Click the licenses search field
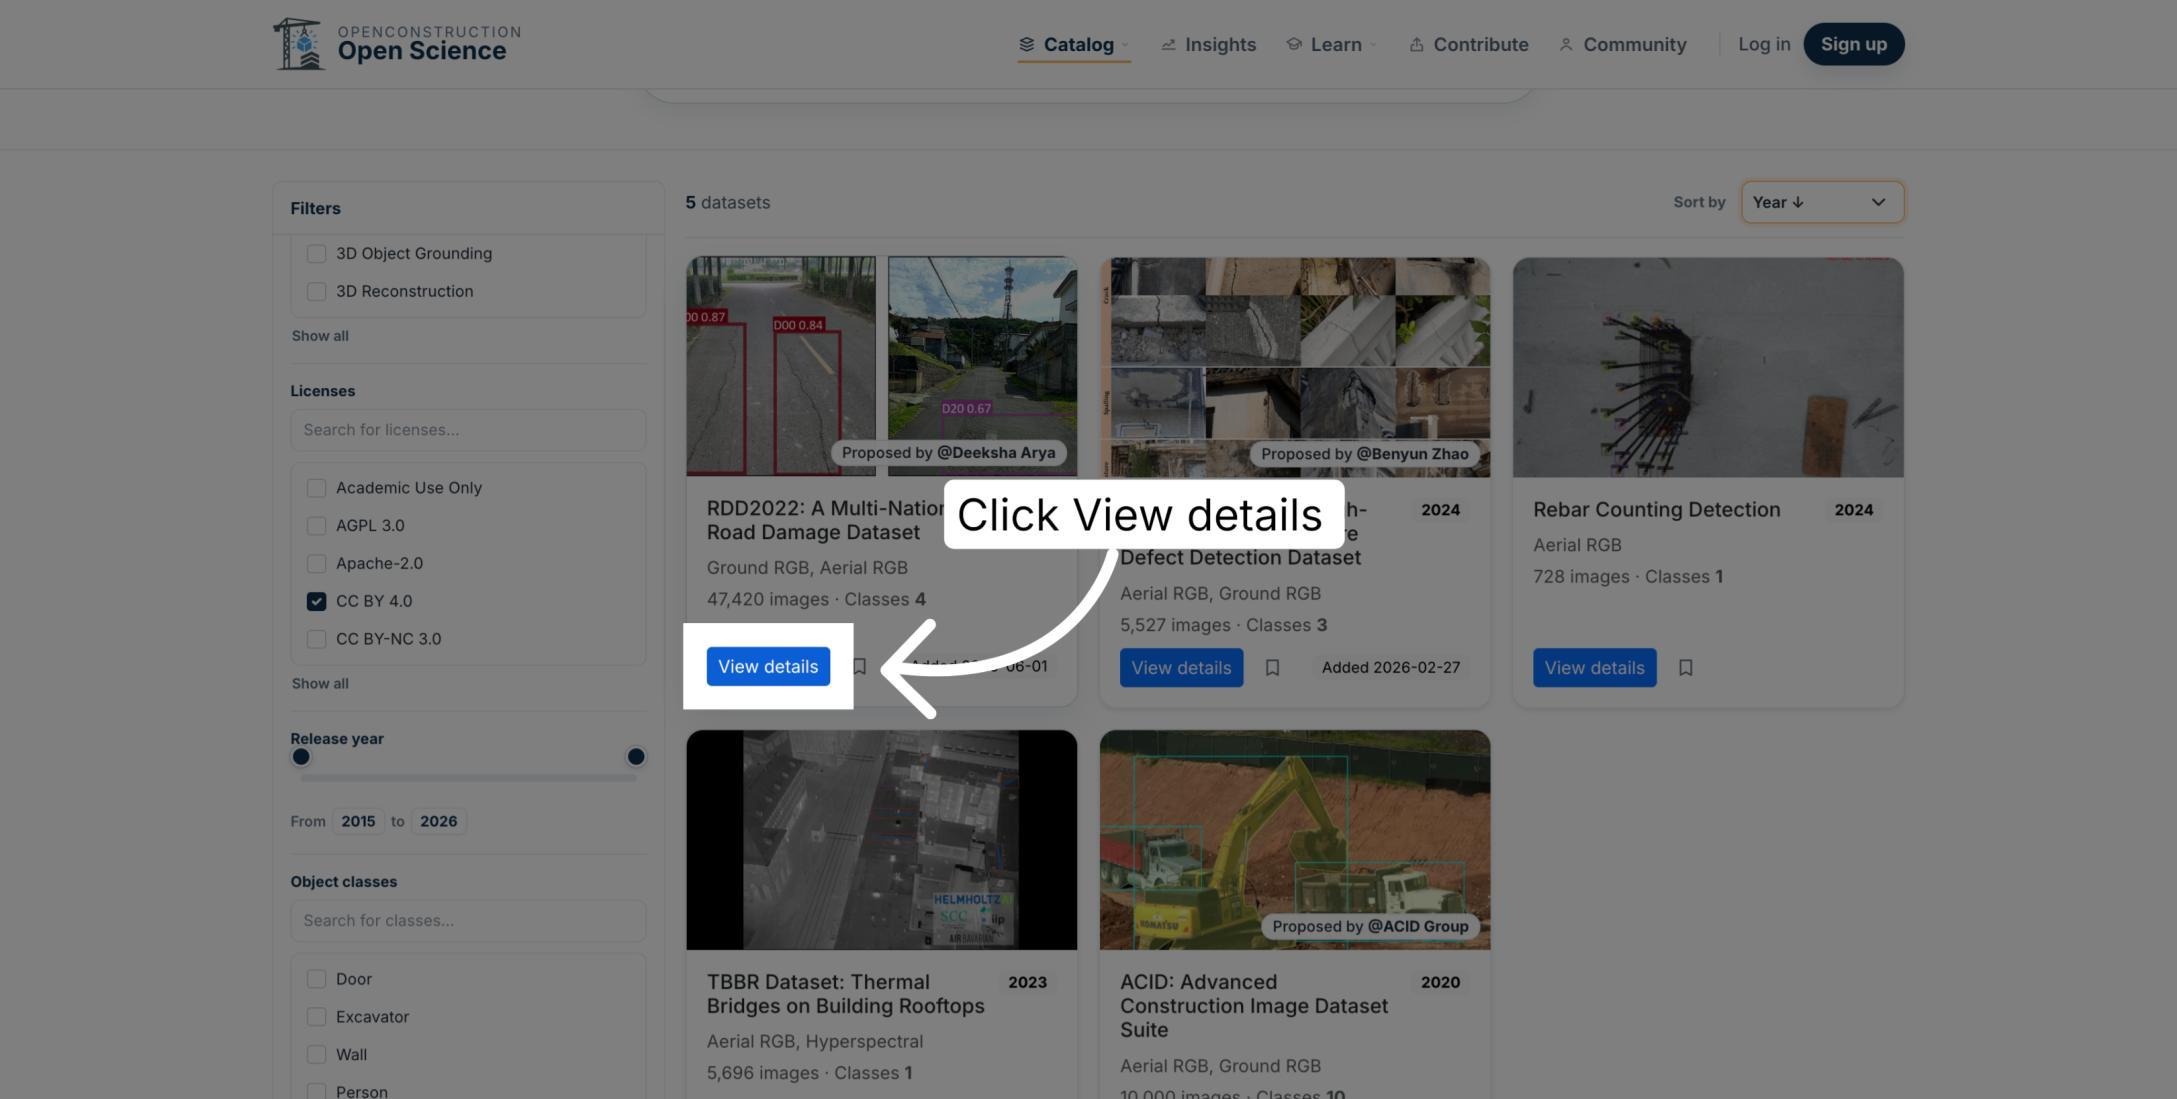 pos(468,430)
